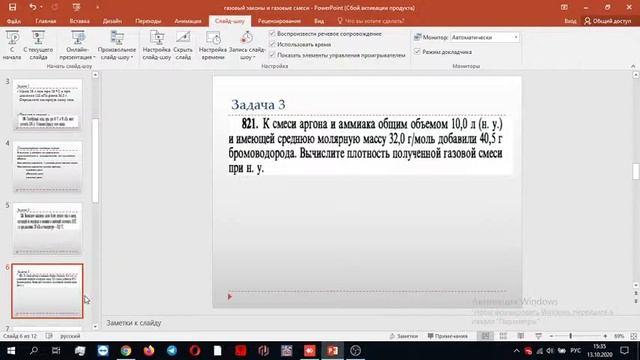Select slide 4 thumbnail
Viewport: 640px width, 360px height.
pyautogui.click(x=47, y=167)
